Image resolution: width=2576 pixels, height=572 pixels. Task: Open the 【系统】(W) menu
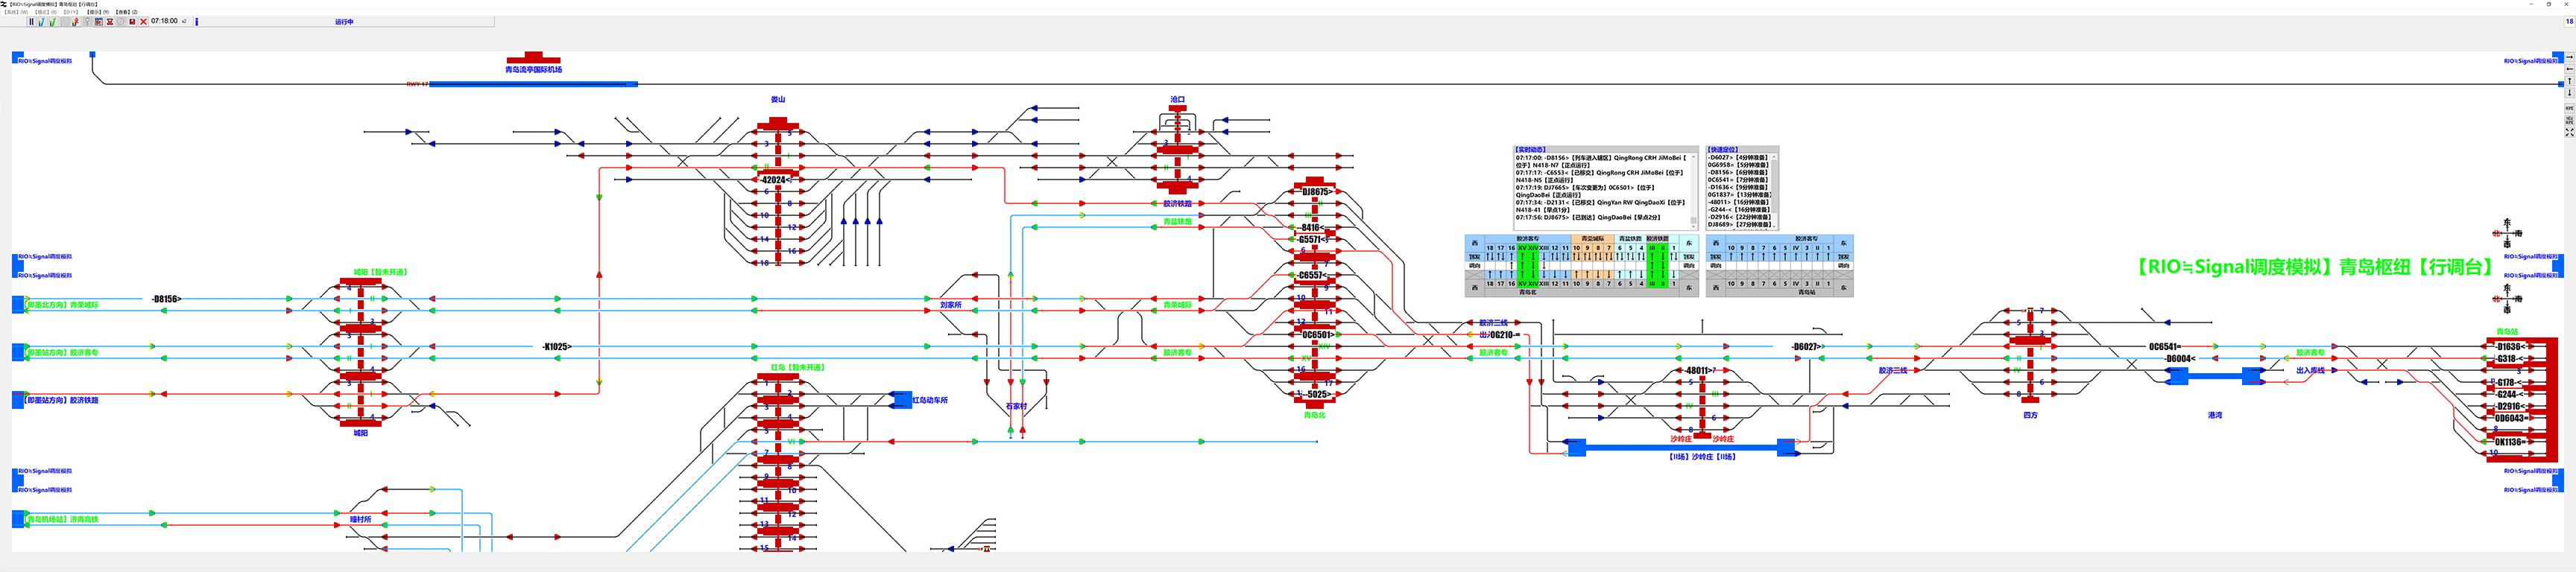point(16,12)
